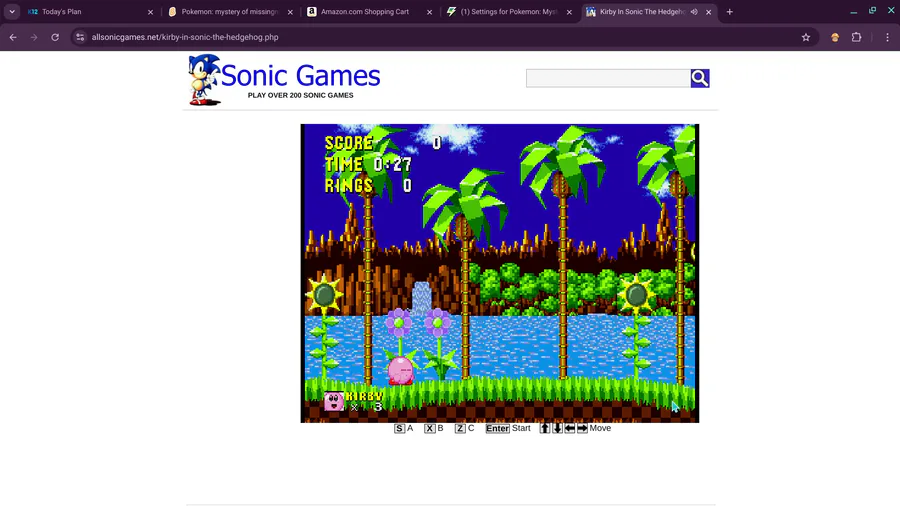
Task: Click the magnifying glass search button
Action: [700, 78]
